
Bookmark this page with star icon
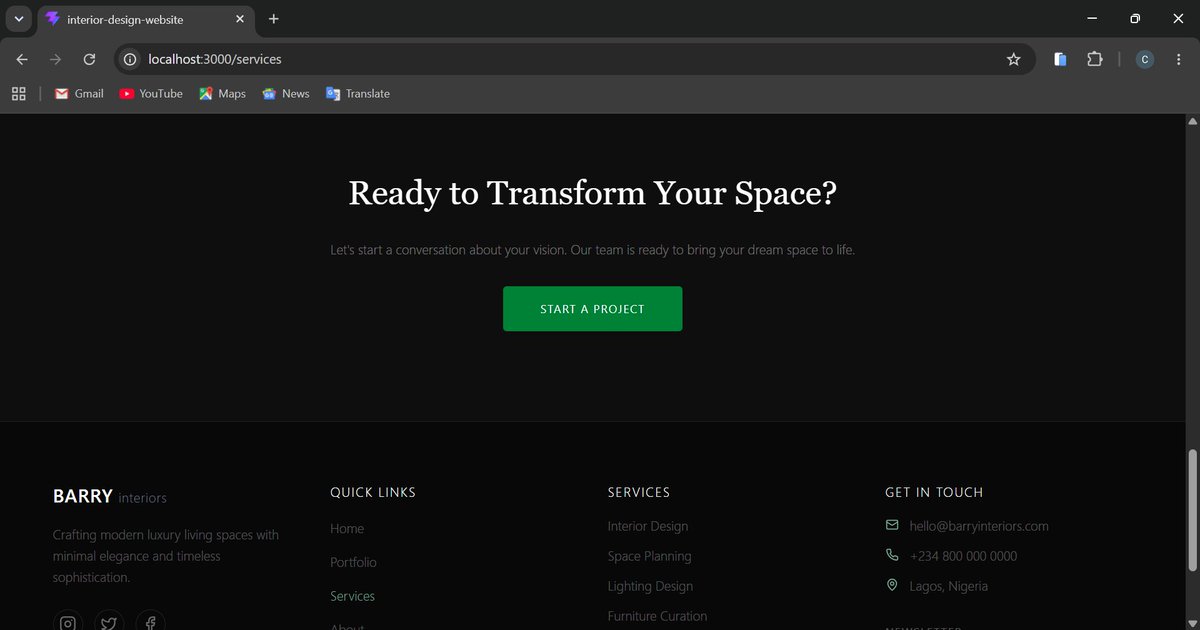[1013, 59]
